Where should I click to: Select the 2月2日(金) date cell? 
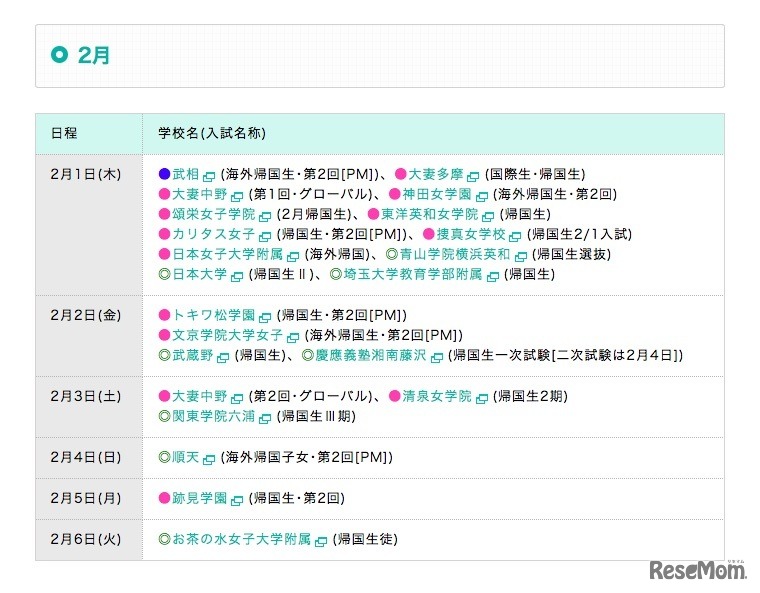[89, 336]
